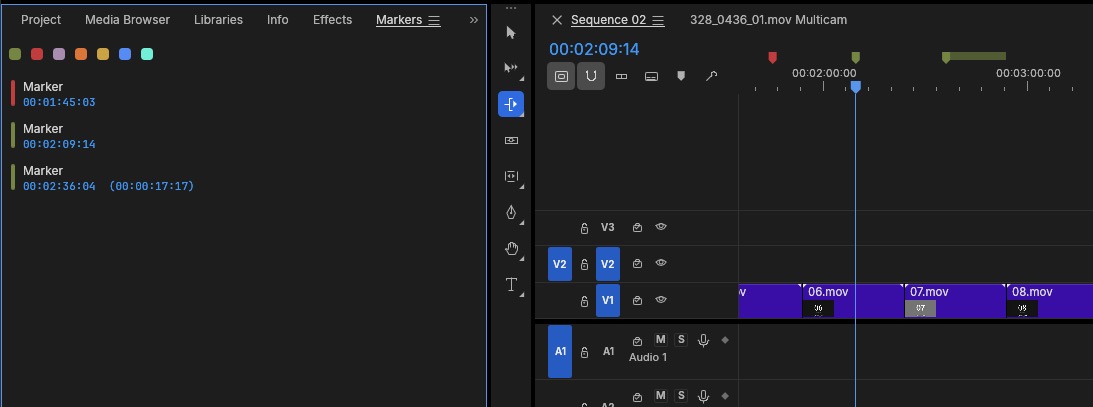The height and width of the screenshot is (407, 1093).
Task: Hide V3 track output eye
Action: coord(661,227)
